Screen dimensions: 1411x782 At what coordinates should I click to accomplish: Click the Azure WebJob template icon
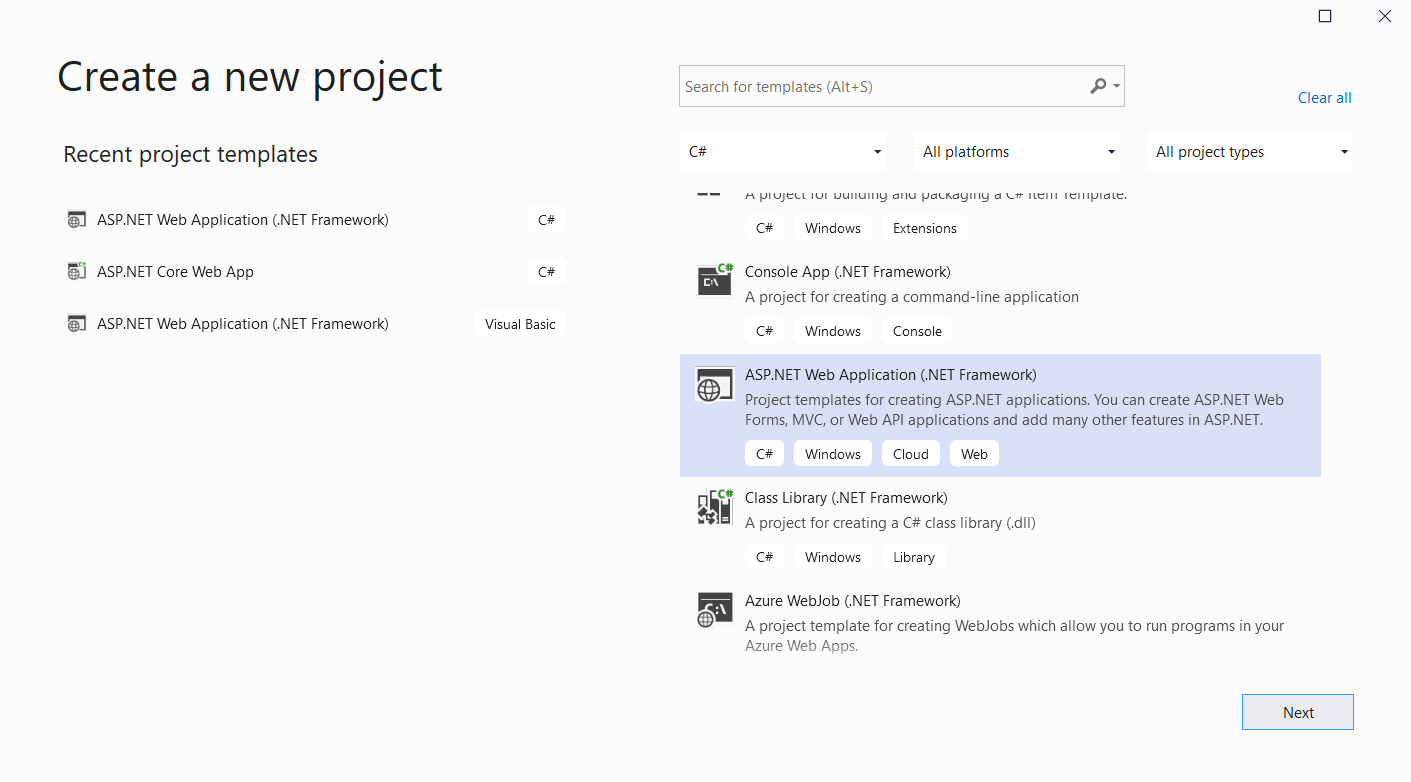pos(714,610)
